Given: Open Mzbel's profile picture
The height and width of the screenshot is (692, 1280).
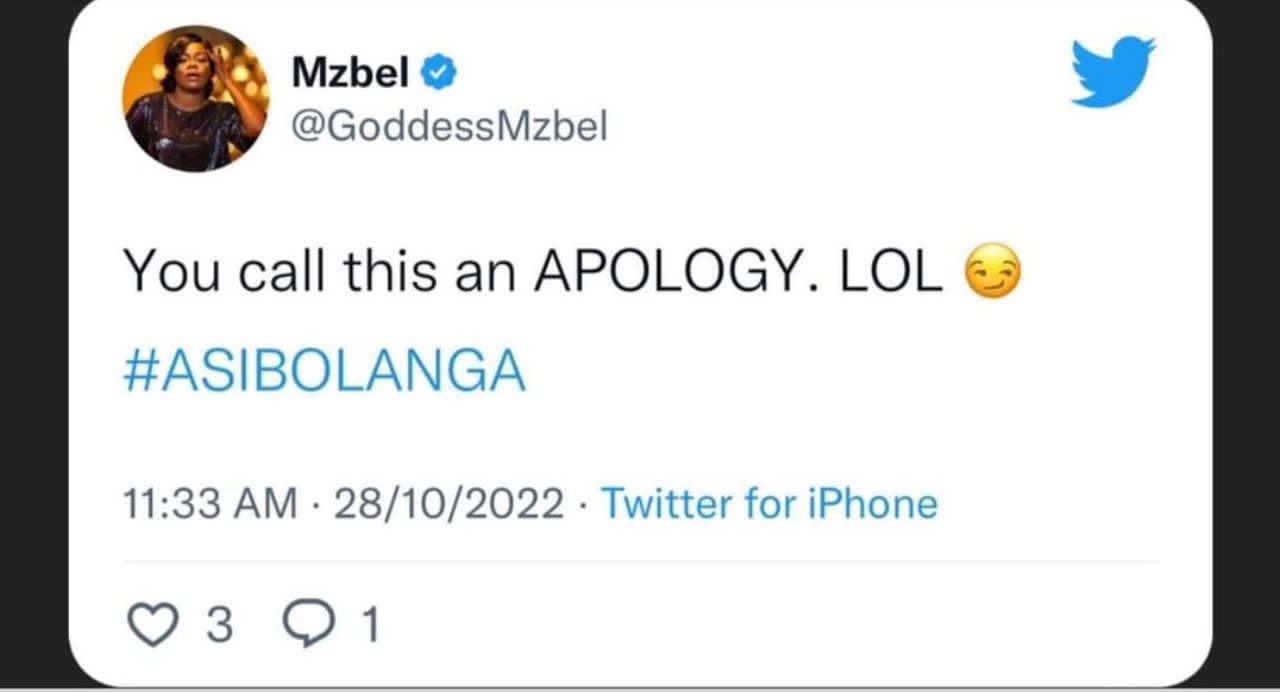Looking at the screenshot, I should tap(196, 98).
